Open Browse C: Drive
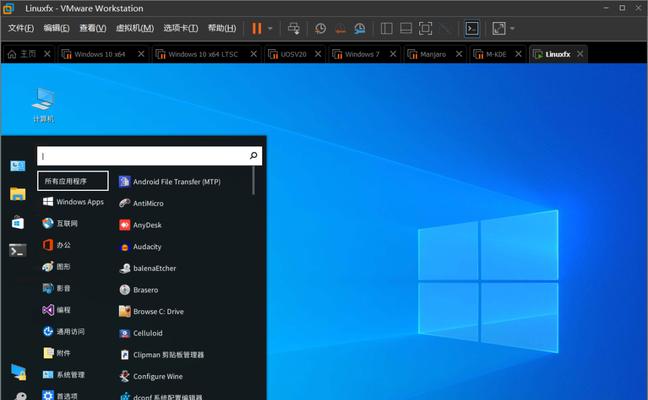This screenshot has width=648, height=400. click(151, 311)
